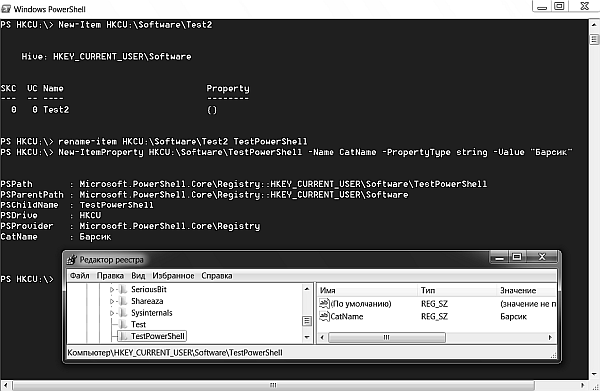Minimize the Windows PowerShell window
This screenshot has height=391, width=600.
coord(542,7)
